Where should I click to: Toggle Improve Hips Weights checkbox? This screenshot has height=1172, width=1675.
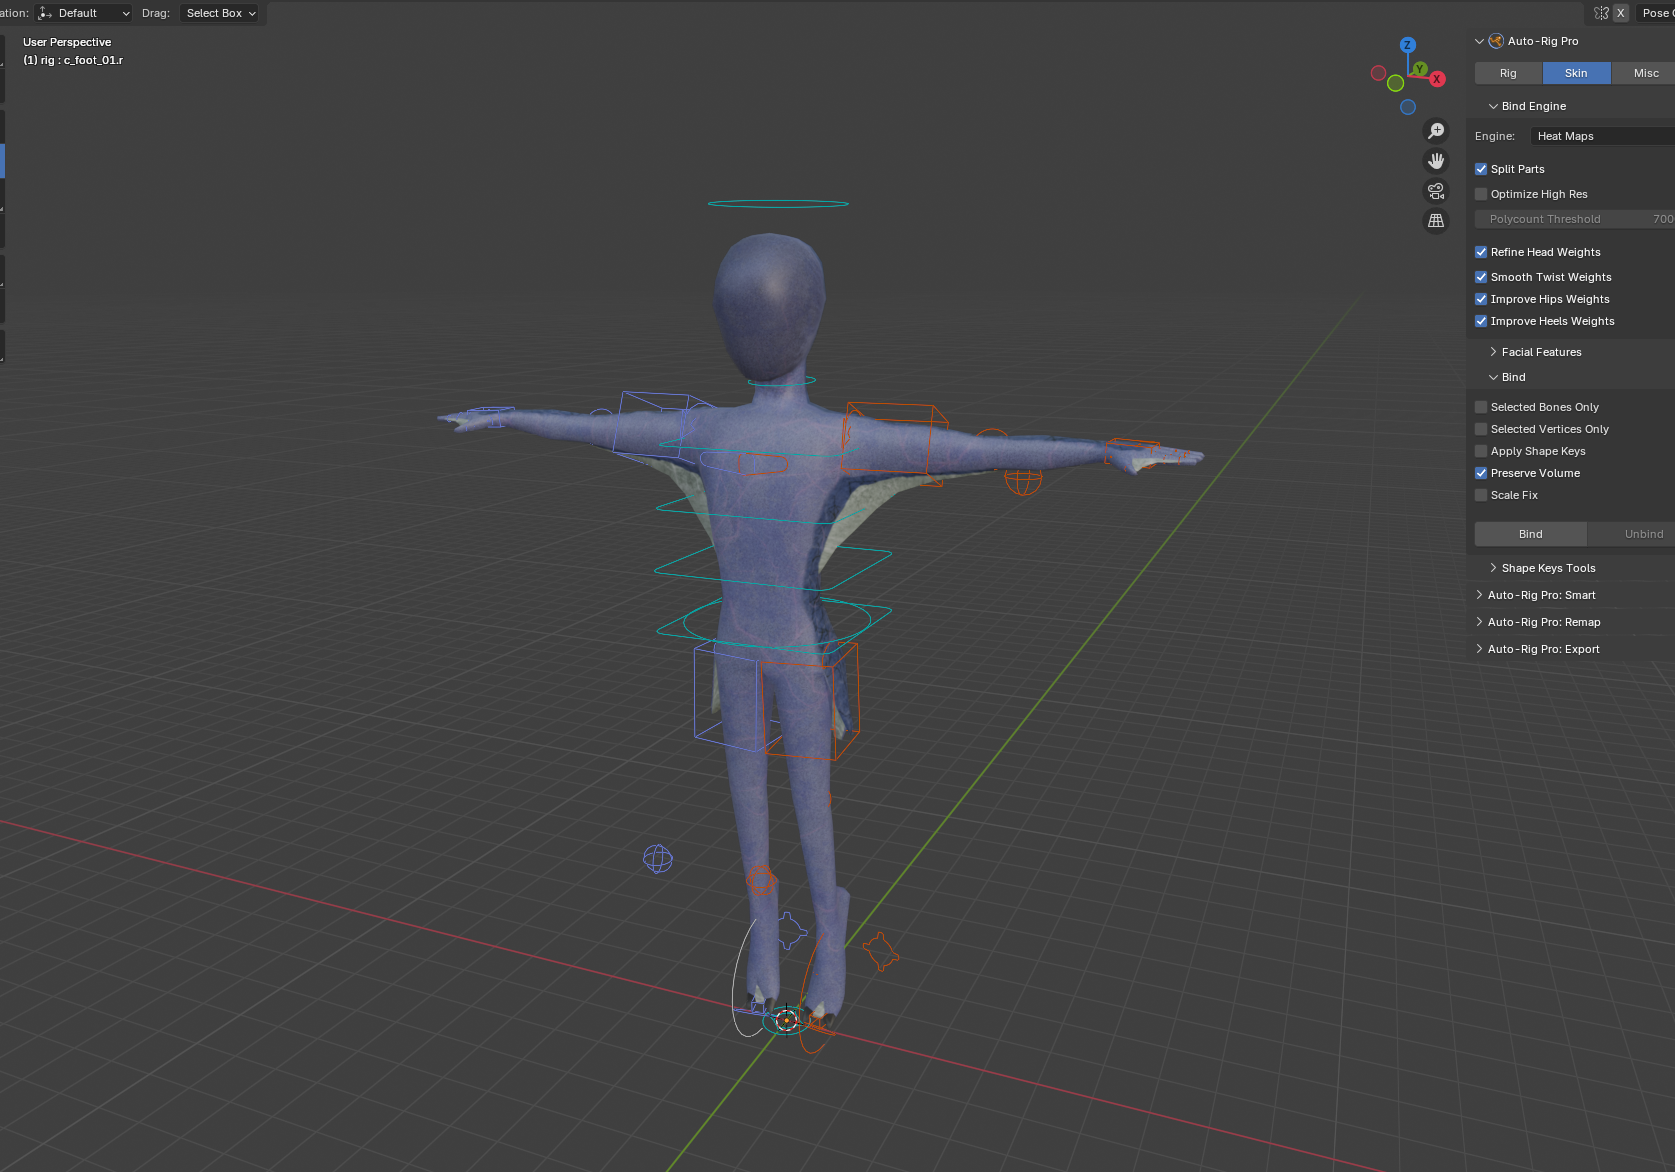coord(1481,299)
